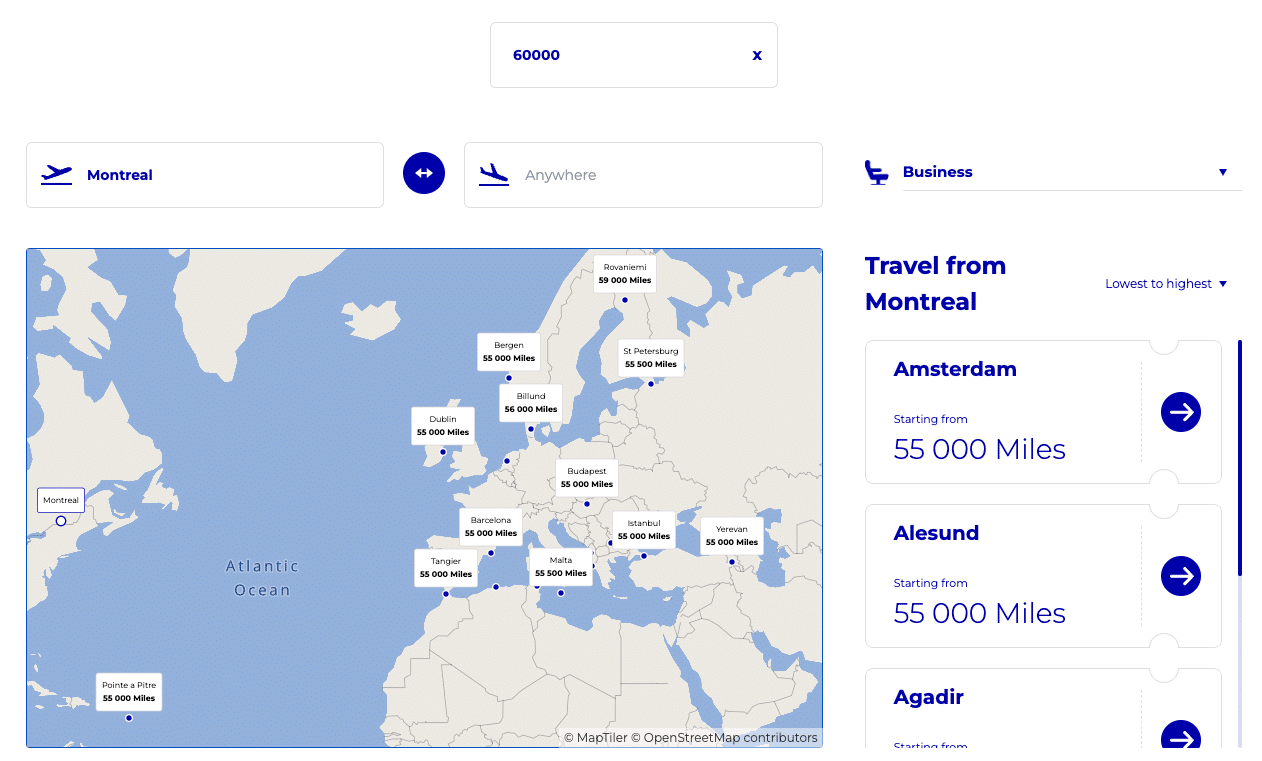
Task: Expand the Business cabin class dropdown
Action: (1071, 172)
